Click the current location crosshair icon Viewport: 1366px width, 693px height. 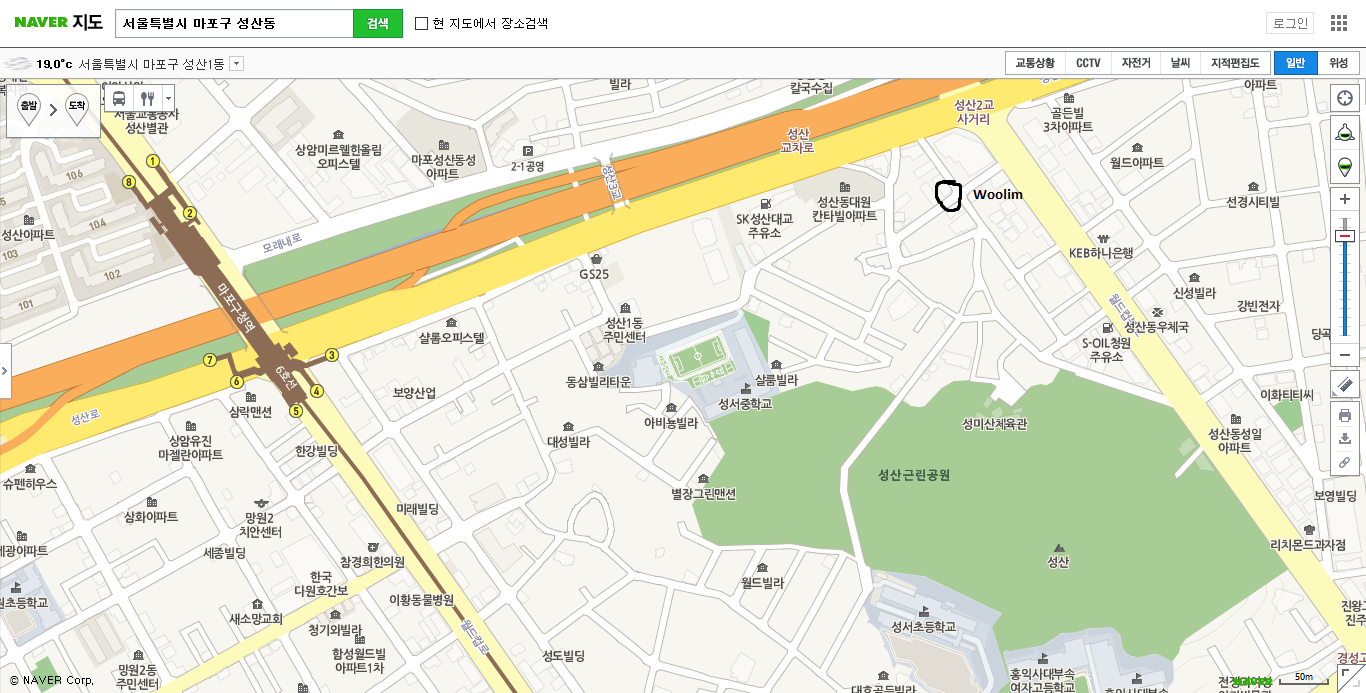(x=1345, y=98)
